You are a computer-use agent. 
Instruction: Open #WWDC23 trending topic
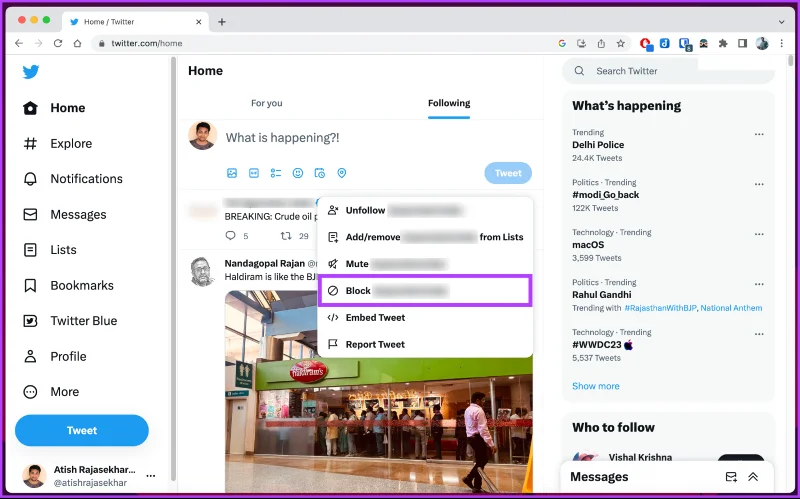(602, 345)
